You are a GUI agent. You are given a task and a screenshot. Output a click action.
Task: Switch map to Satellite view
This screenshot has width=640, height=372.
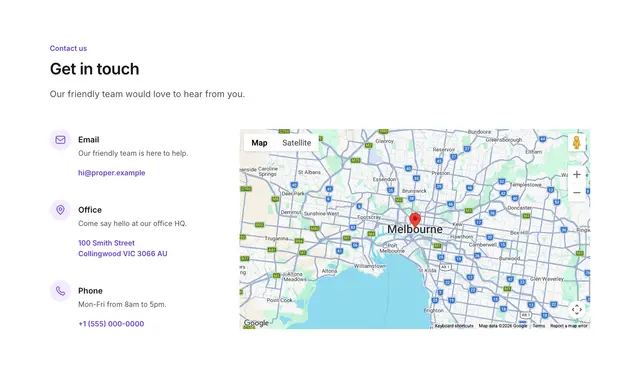pyautogui.click(x=297, y=143)
